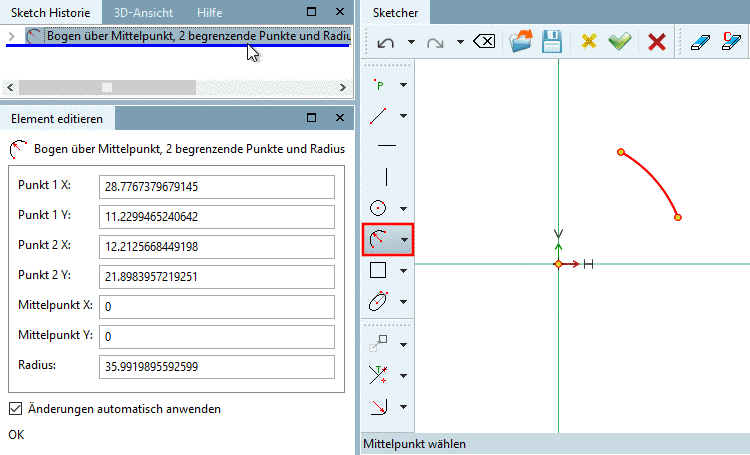The height and width of the screenshot is (455, 750).
Task: Switch to the 3D-Ansicht tab
Action: click(x=143, y=12)
